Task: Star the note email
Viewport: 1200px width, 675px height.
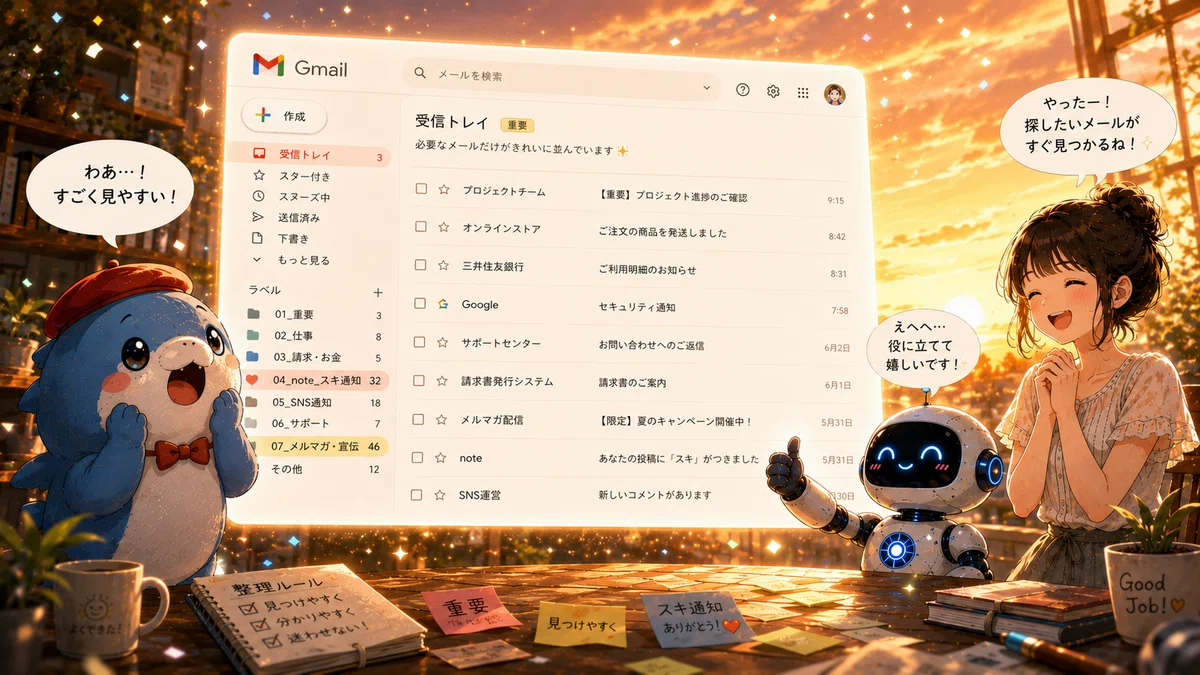Action: 441,457
